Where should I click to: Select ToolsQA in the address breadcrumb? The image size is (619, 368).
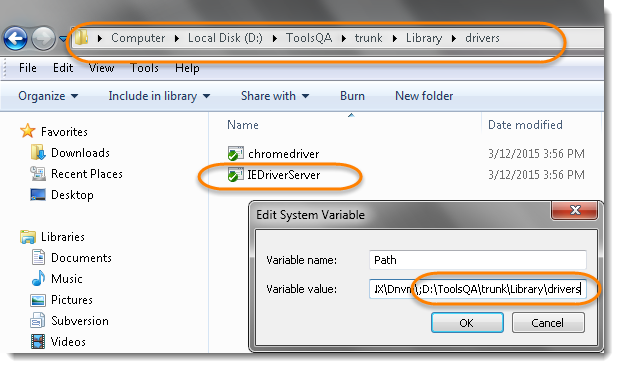(309, 38)
